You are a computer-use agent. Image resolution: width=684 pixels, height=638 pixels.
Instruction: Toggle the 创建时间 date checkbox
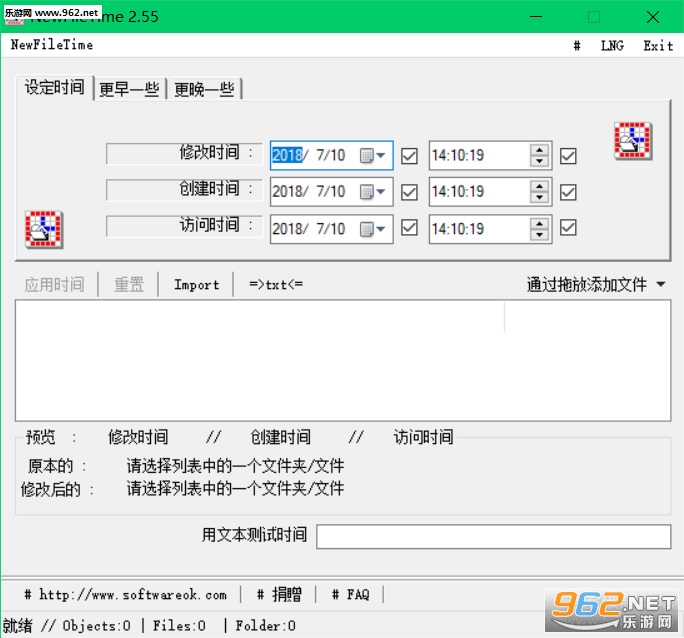[x=409, y=192]
